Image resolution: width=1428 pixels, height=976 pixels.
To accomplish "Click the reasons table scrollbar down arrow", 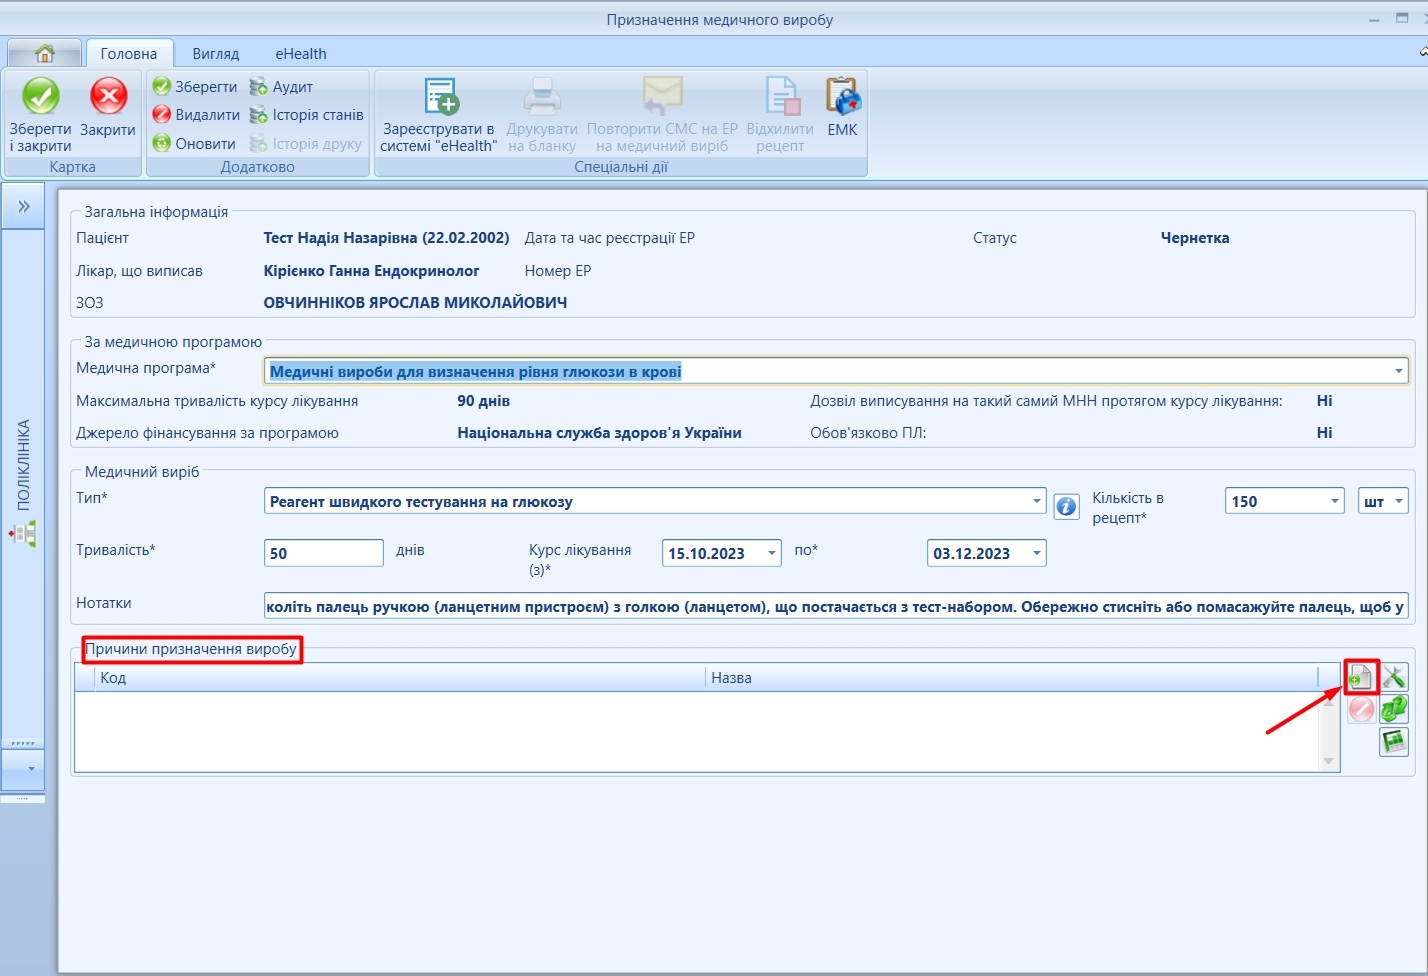I will click(x=1329, y=762).
